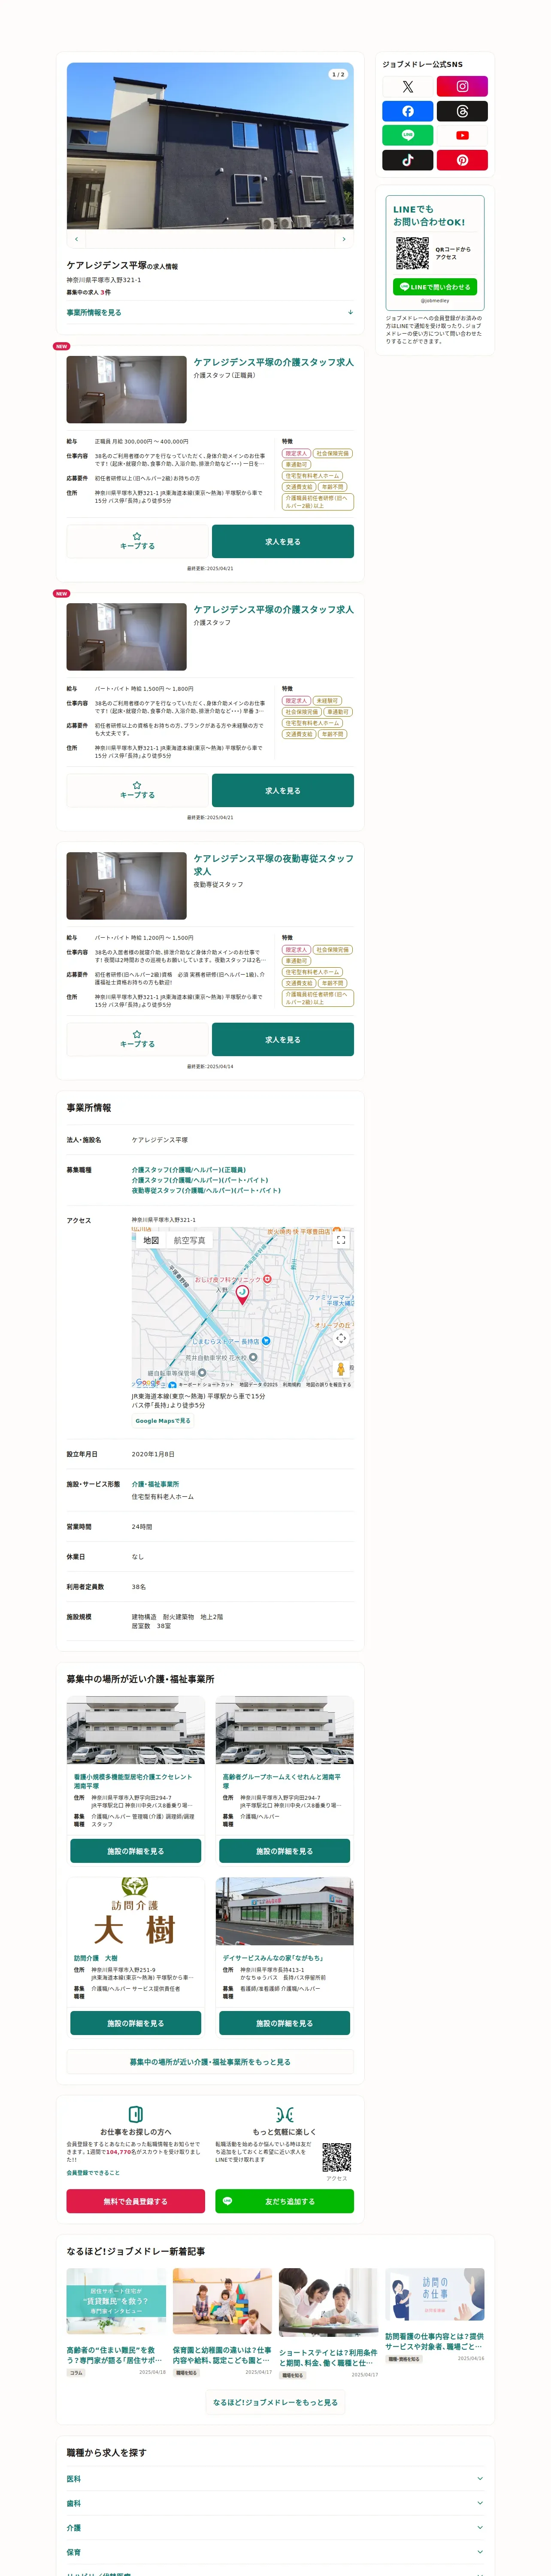Click LINEで問い合わせる green button

(x=435, y=287)
